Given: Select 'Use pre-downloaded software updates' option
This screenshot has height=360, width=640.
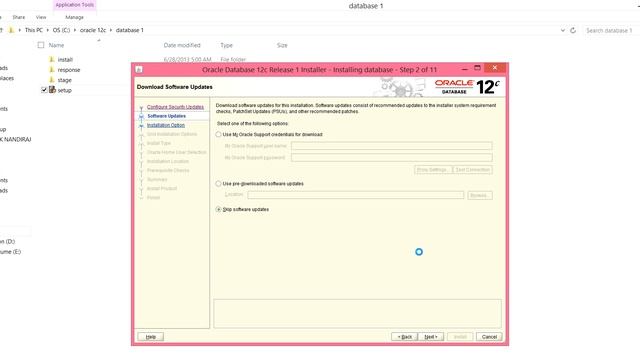Looking at the screenshot, I should coord(218,184).
